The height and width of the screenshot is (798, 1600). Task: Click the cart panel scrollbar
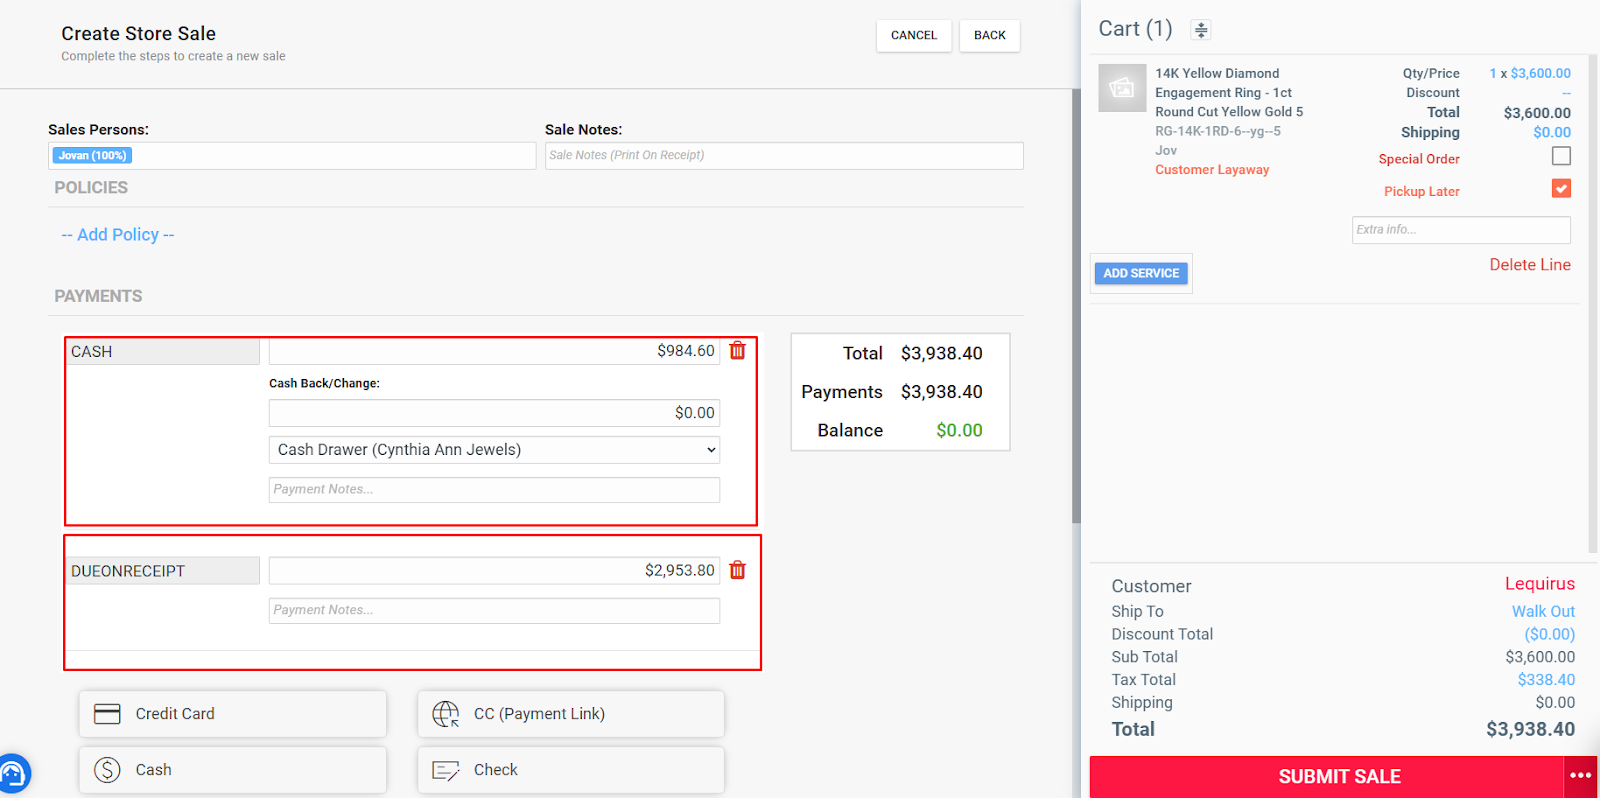point(1592,305)
